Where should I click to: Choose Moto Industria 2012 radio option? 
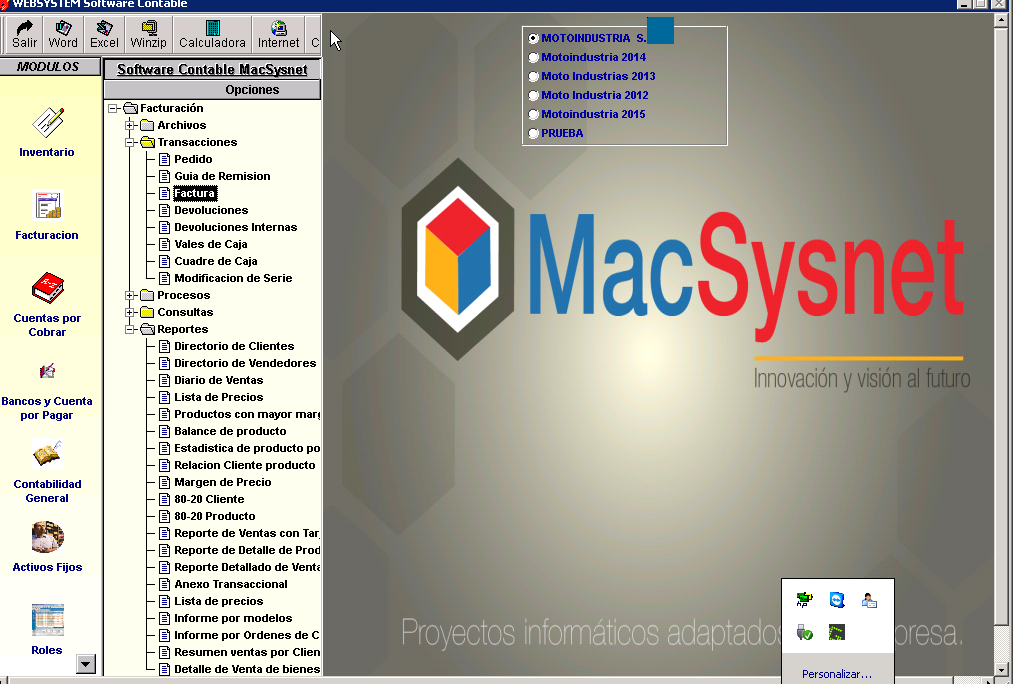(x=533, y=96)
